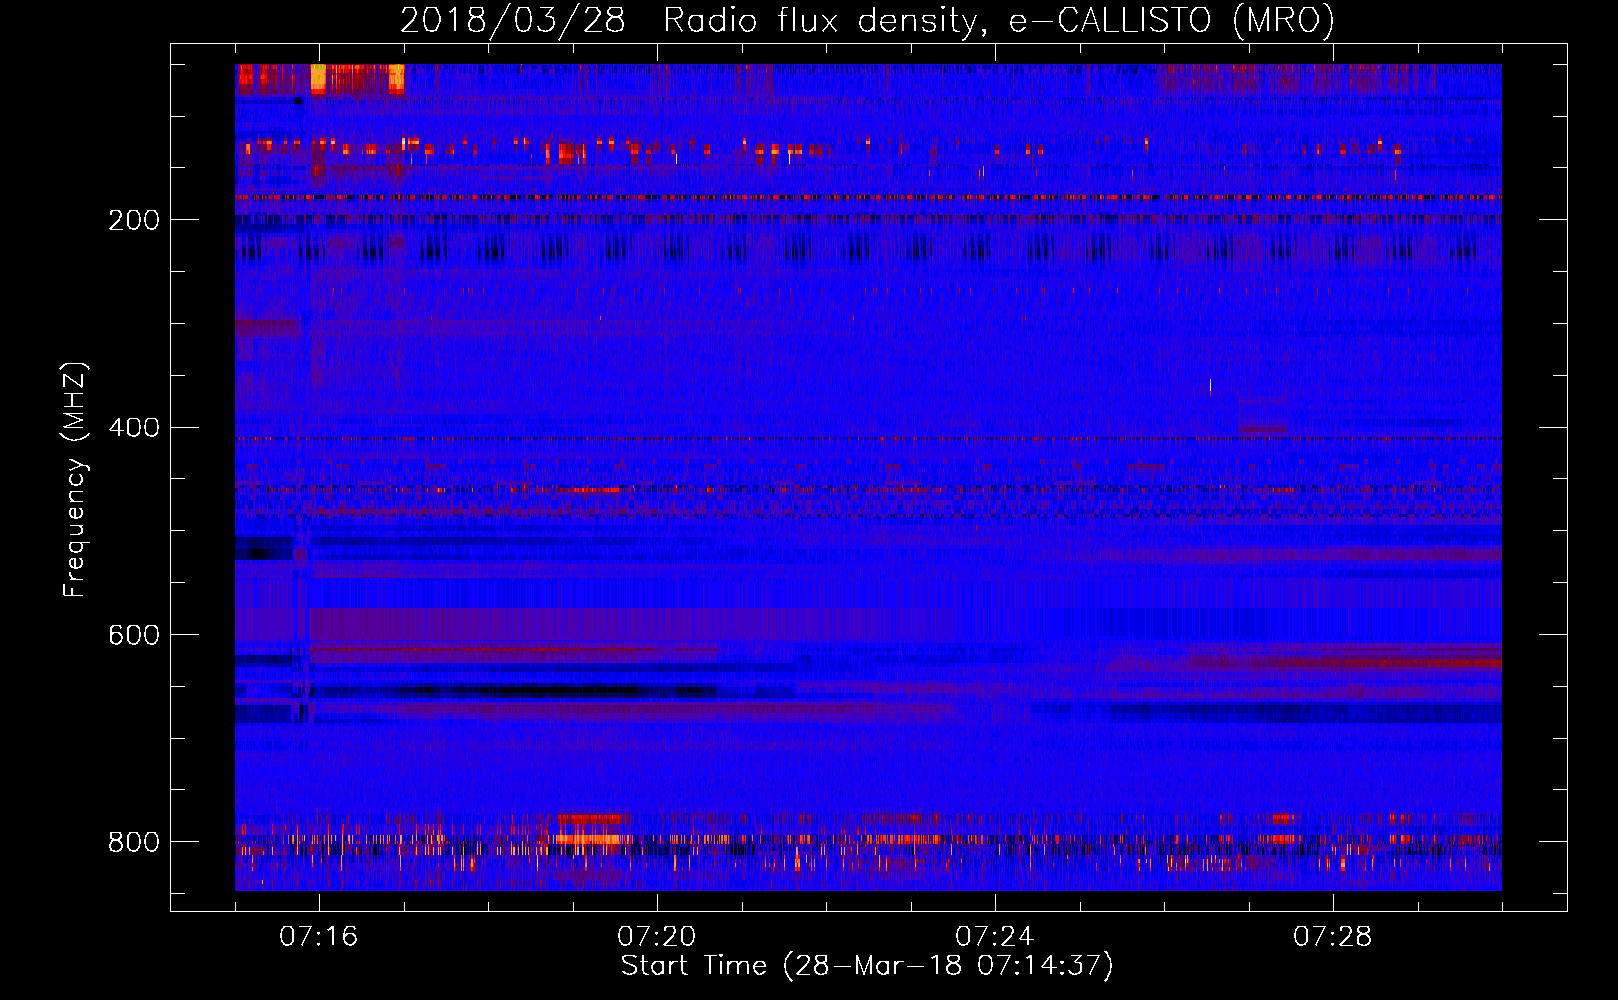Viewport: 1618px width, 1000px height.
Task: Click the 400 frequency tick label
Action: tap(134, 428)
